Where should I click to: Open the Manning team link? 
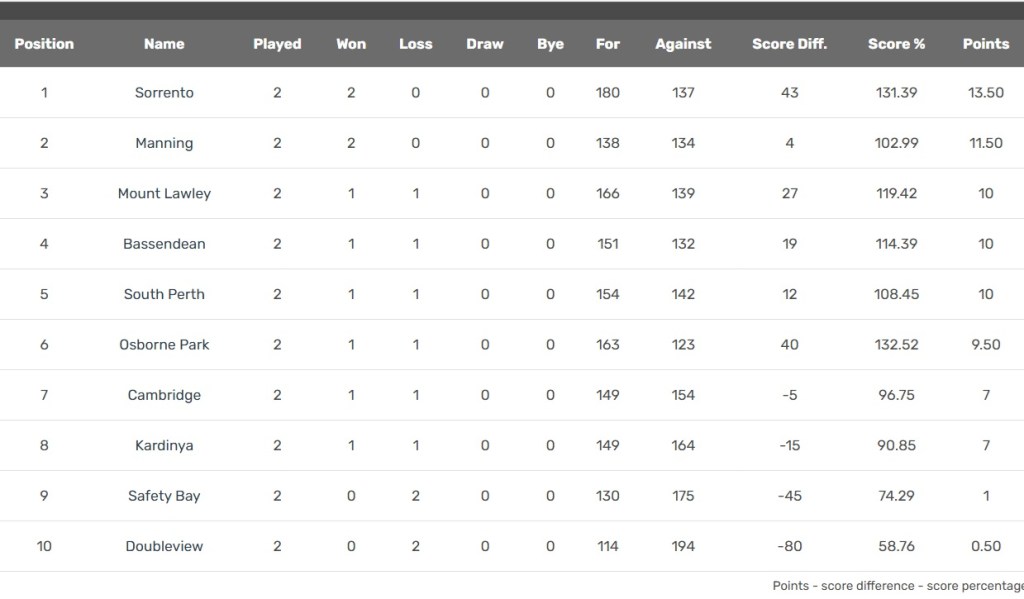coord(164,143)
